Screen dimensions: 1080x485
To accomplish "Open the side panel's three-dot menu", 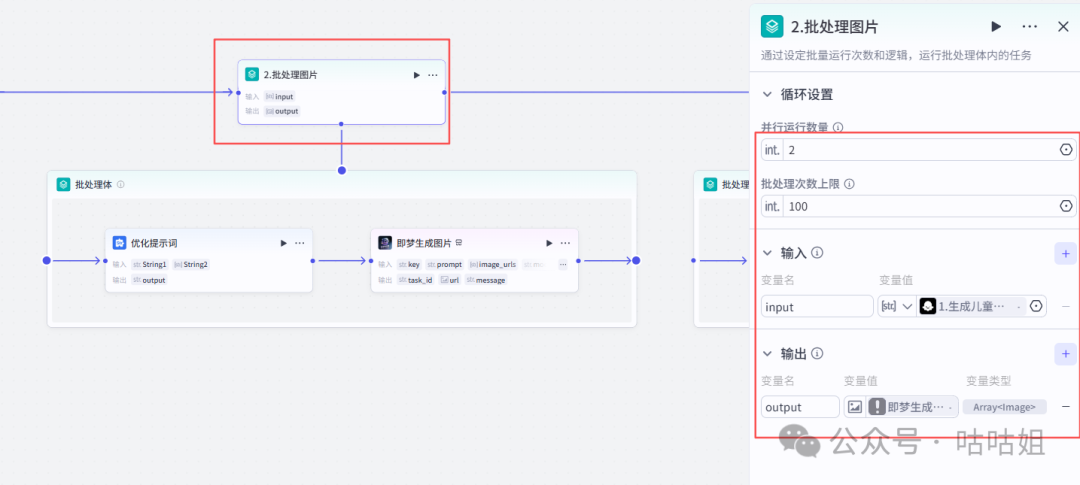I will [1029, 27].
